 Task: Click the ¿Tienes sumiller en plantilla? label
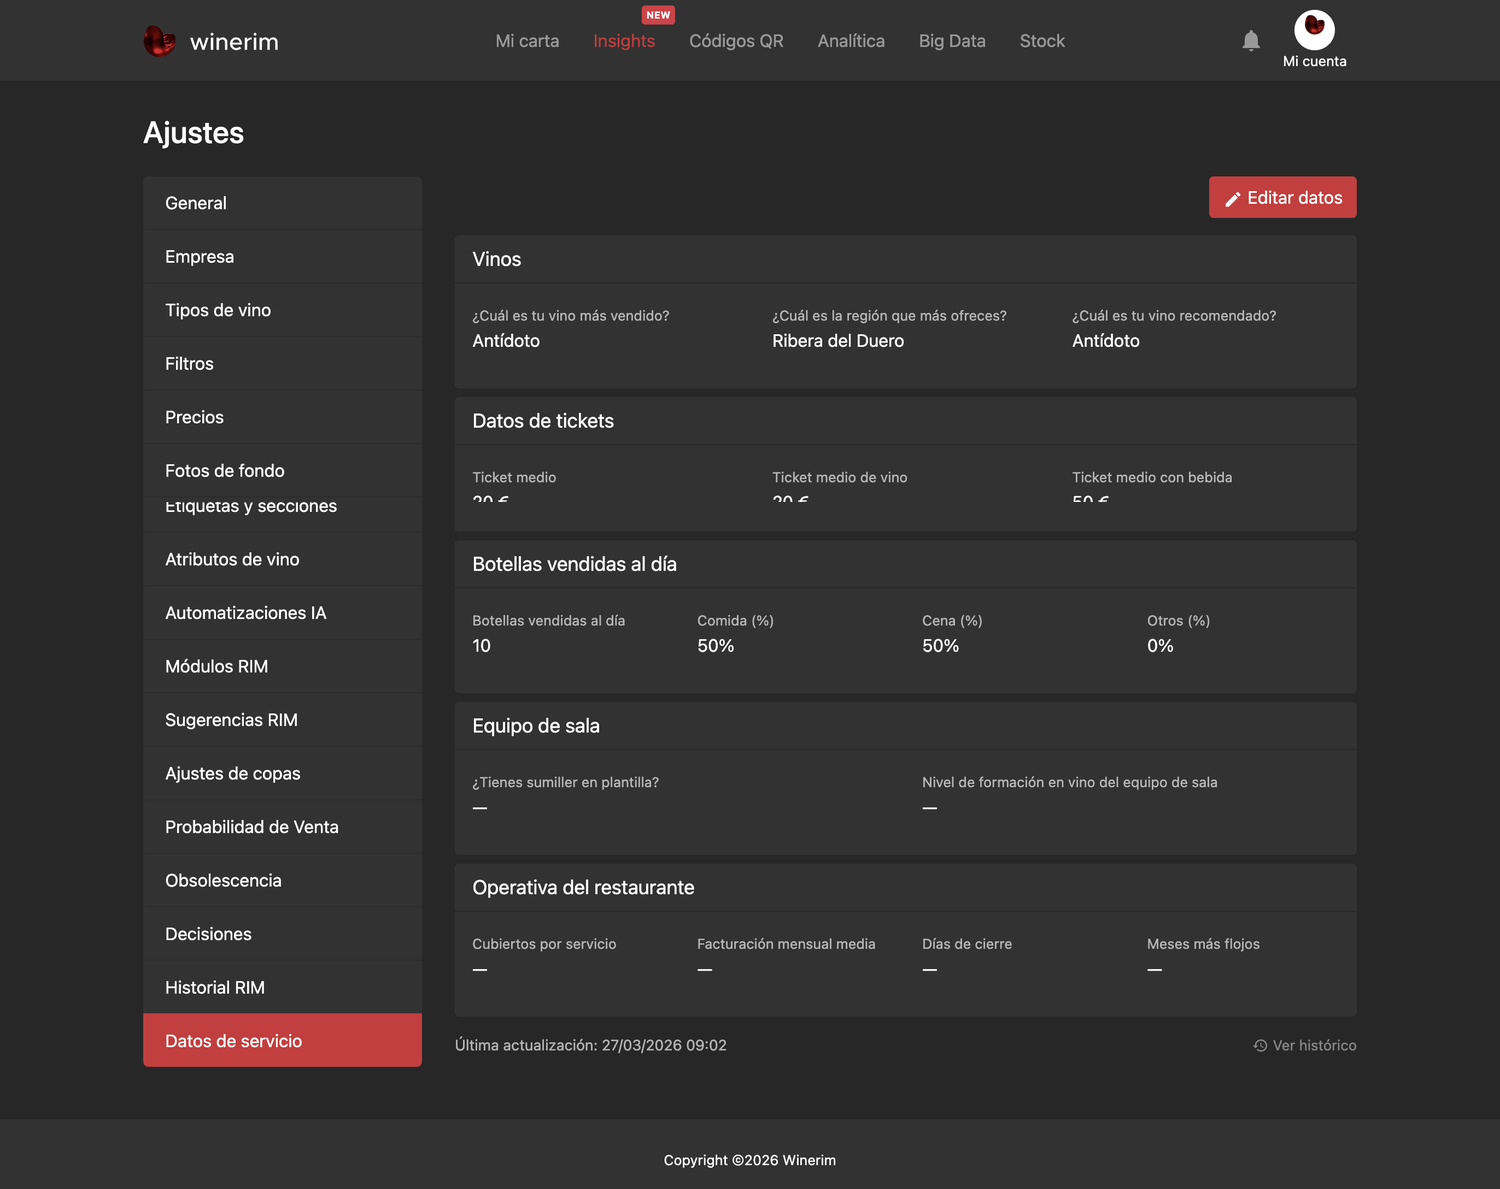coord(566,783)
